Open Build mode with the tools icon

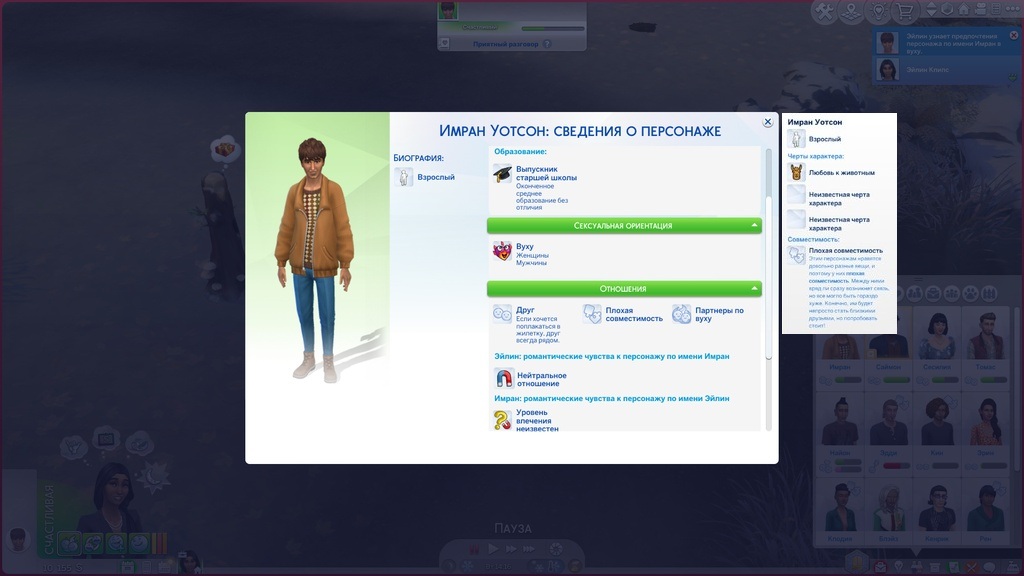click(x=824, y=11)
